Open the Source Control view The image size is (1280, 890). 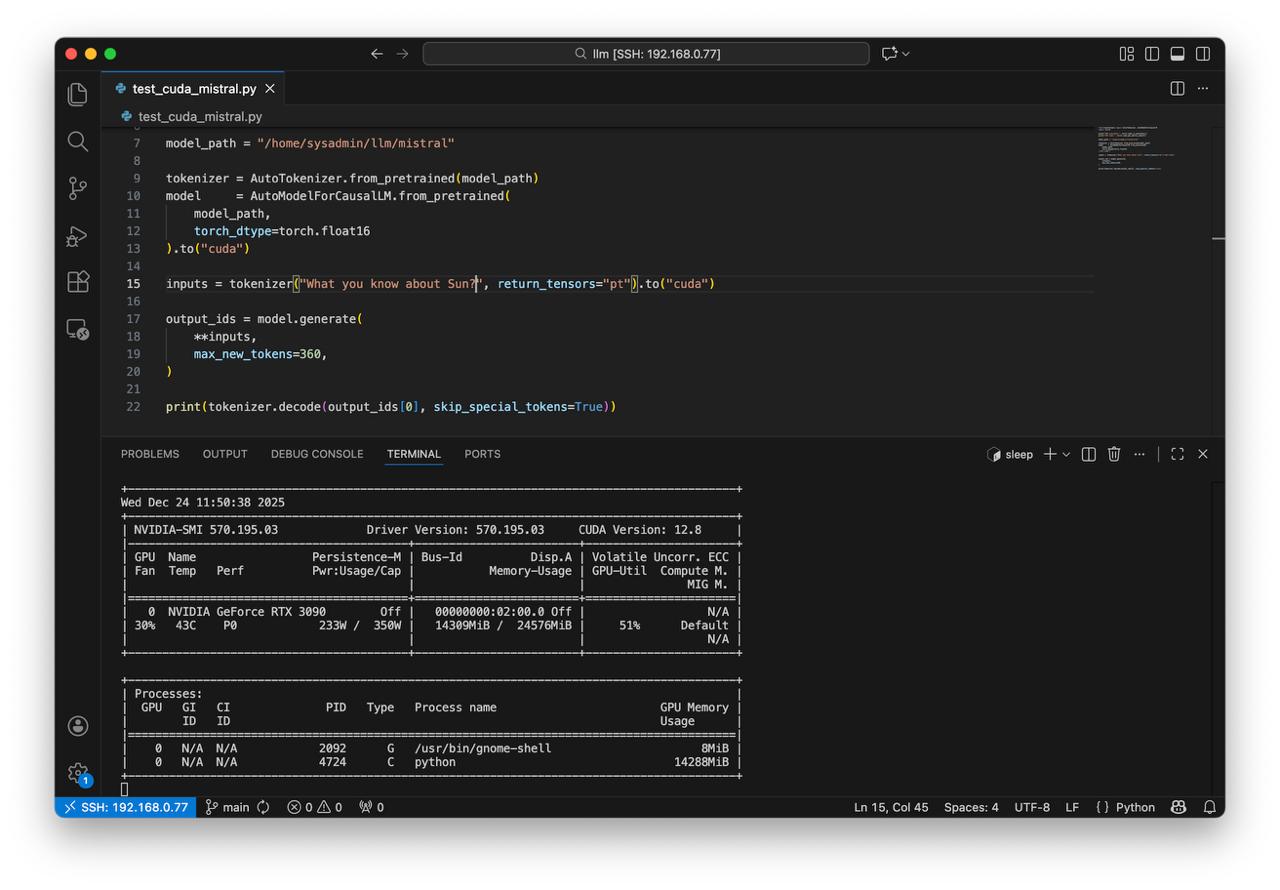pyautogui.click(x=78, y=188)
